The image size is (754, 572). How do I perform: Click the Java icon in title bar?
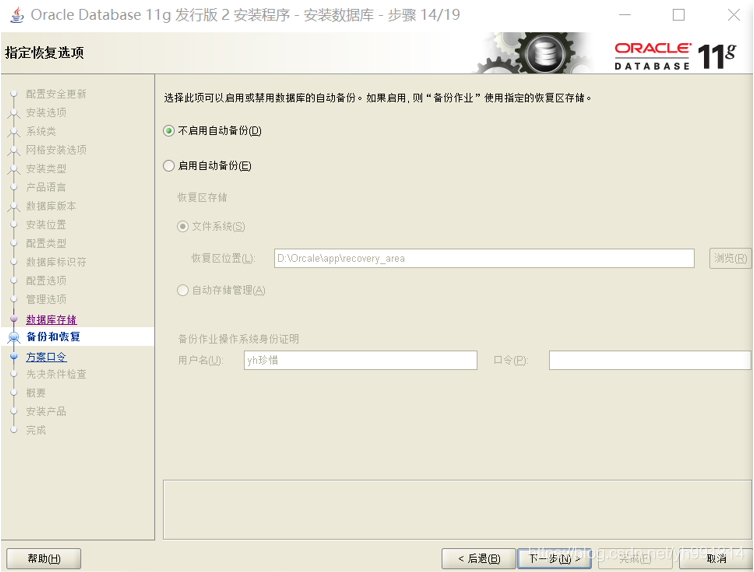pos(17,15)
